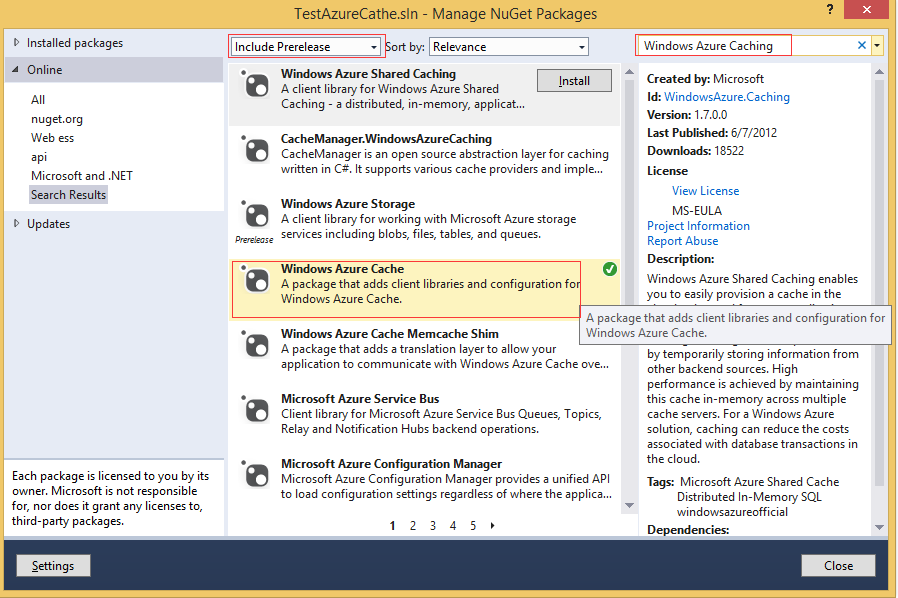This screenshot has height=598, width=898.
Task: Select the All source under Online
Action: tap(38, 100)
